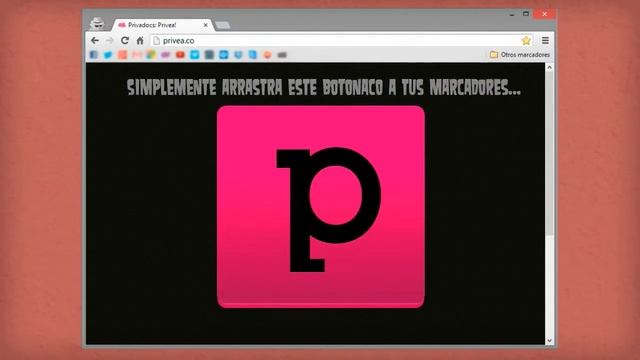
Task: Open the multicolored bookmark icon
Action: 151,55
